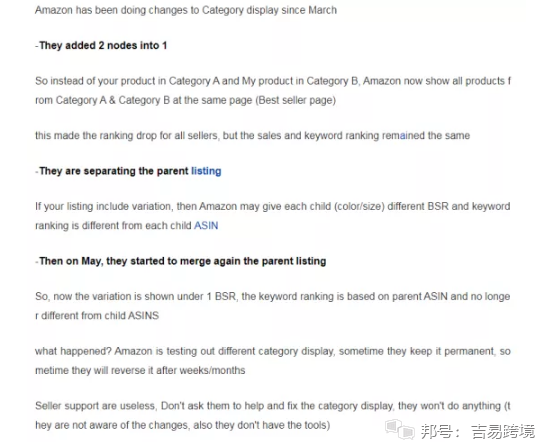The height and width of the screenshot is (442, 537).
Task: Click the "Seller support are useless" paragraph
Action: point(273,416)
